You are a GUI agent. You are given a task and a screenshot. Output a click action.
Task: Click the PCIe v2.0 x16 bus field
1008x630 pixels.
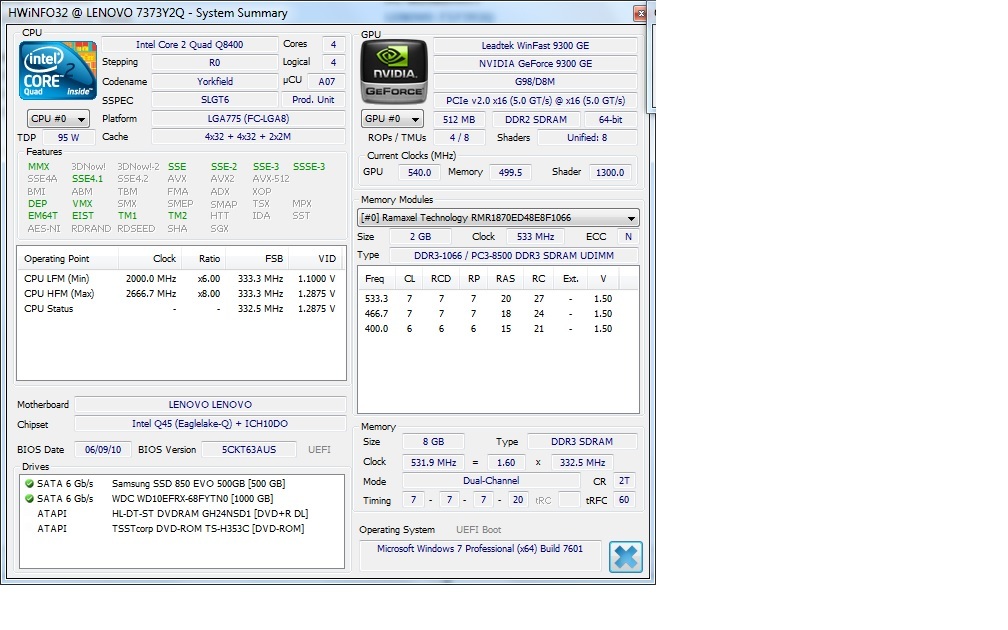pyautogui.click(x=536, y=100)
